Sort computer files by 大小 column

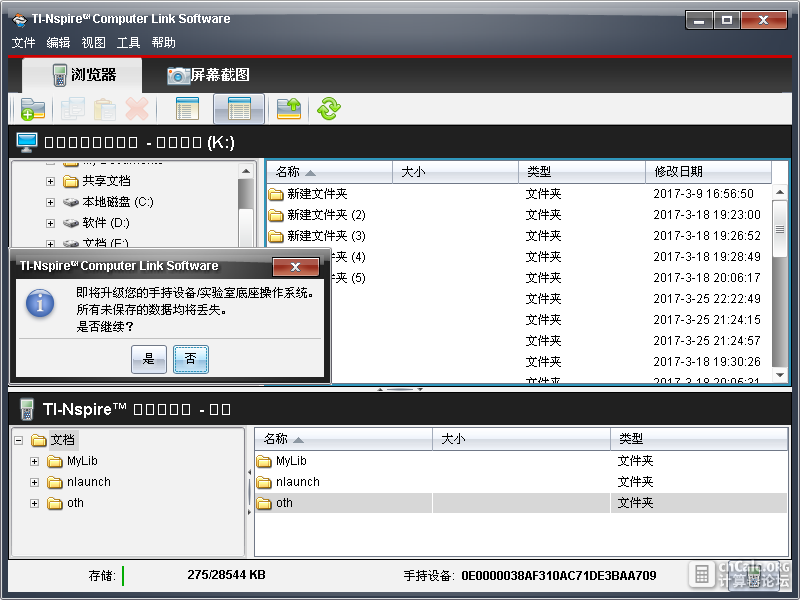(x=455, y=172)
